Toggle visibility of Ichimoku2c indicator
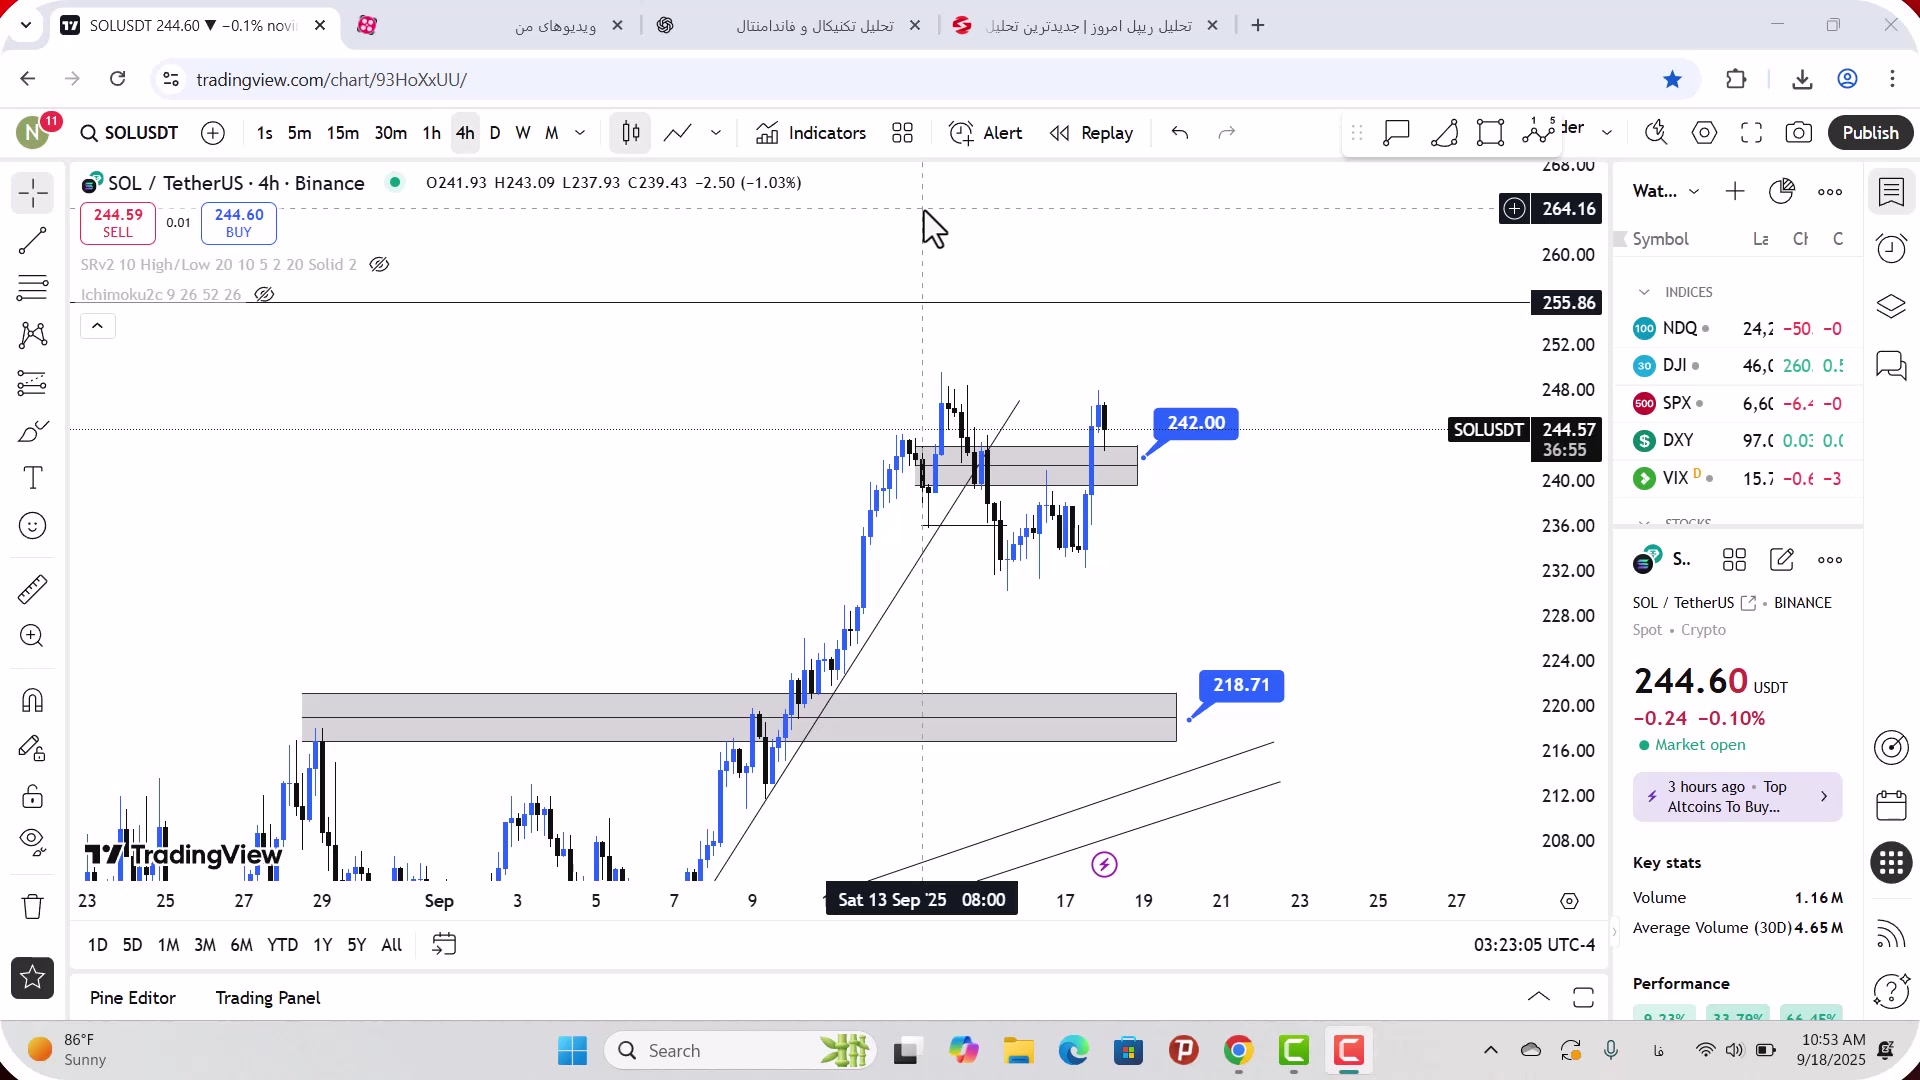The image size is (1920, 1080). 264,294
